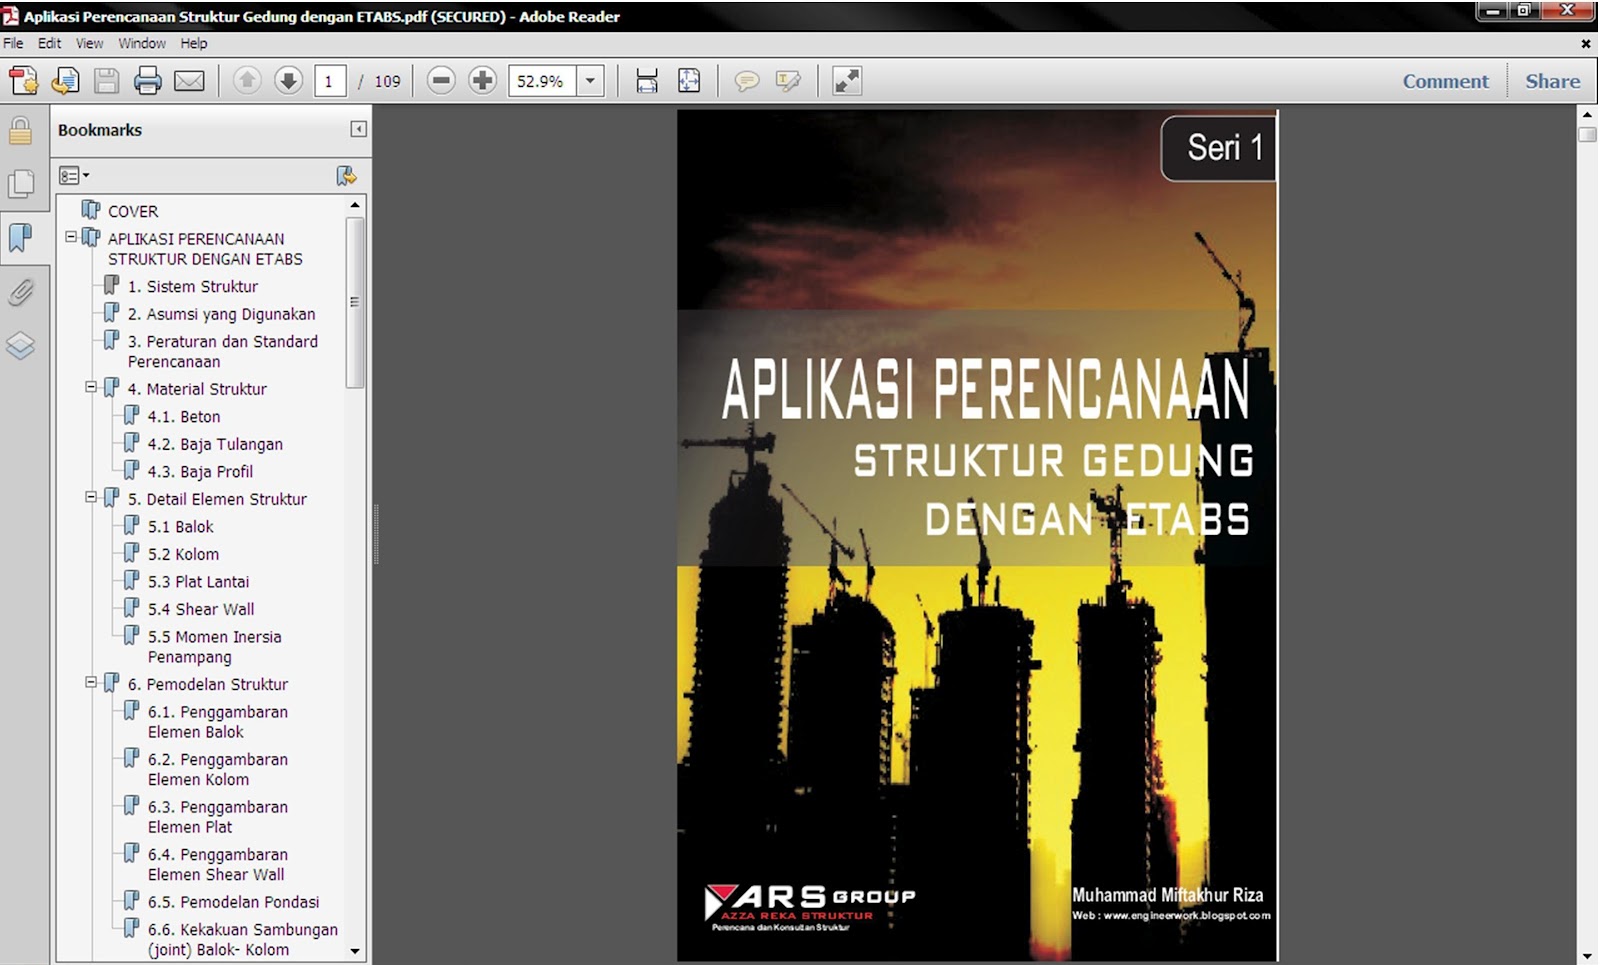Collapse 6. Pemodelan Struktur bookmark
This screenshot has height=965, width=1600.
pyautogui.click(x=91, y=682)
